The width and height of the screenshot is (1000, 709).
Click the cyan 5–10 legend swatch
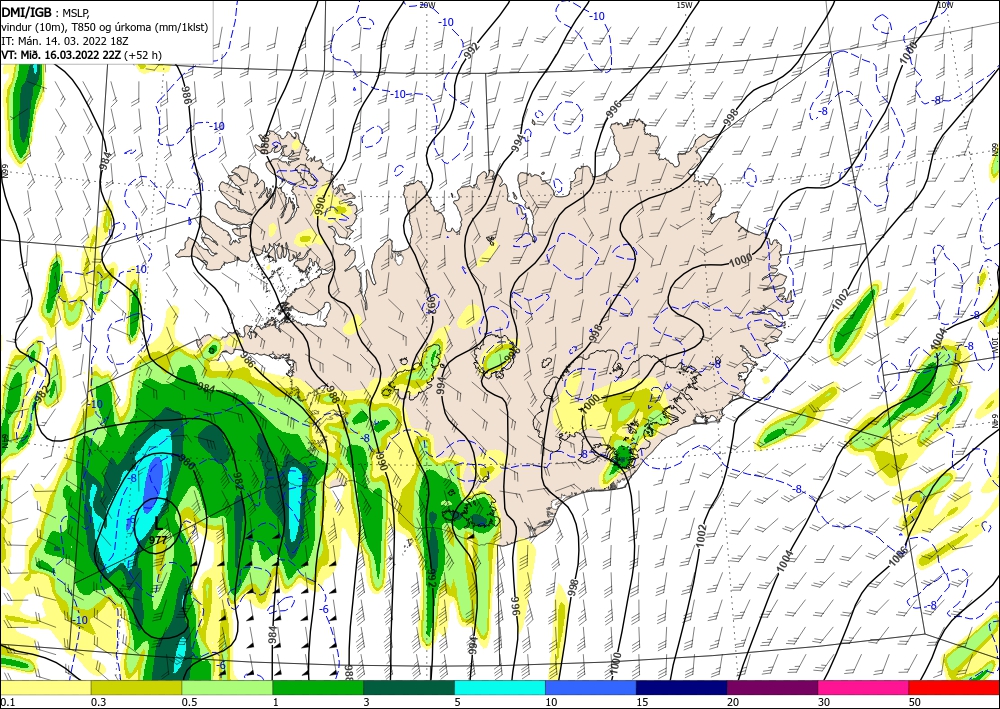click(500, 687)
